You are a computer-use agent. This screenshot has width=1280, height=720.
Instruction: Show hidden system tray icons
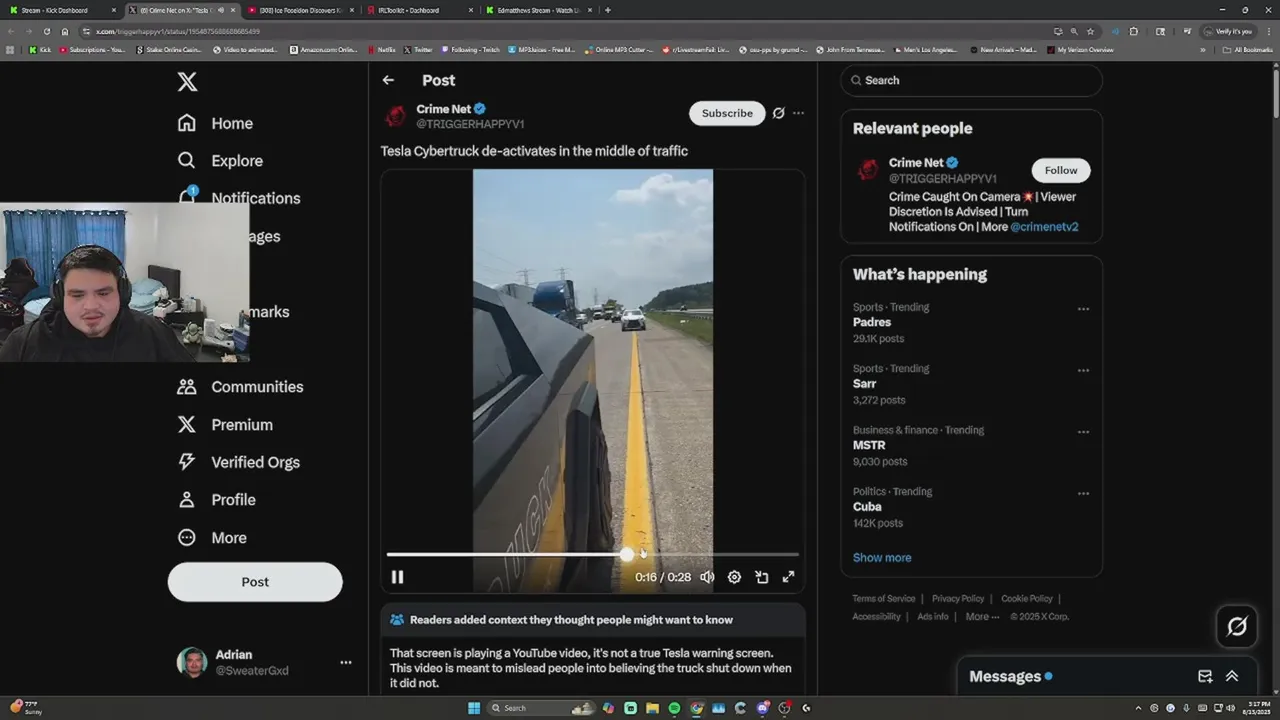(x=1140, y=708)
